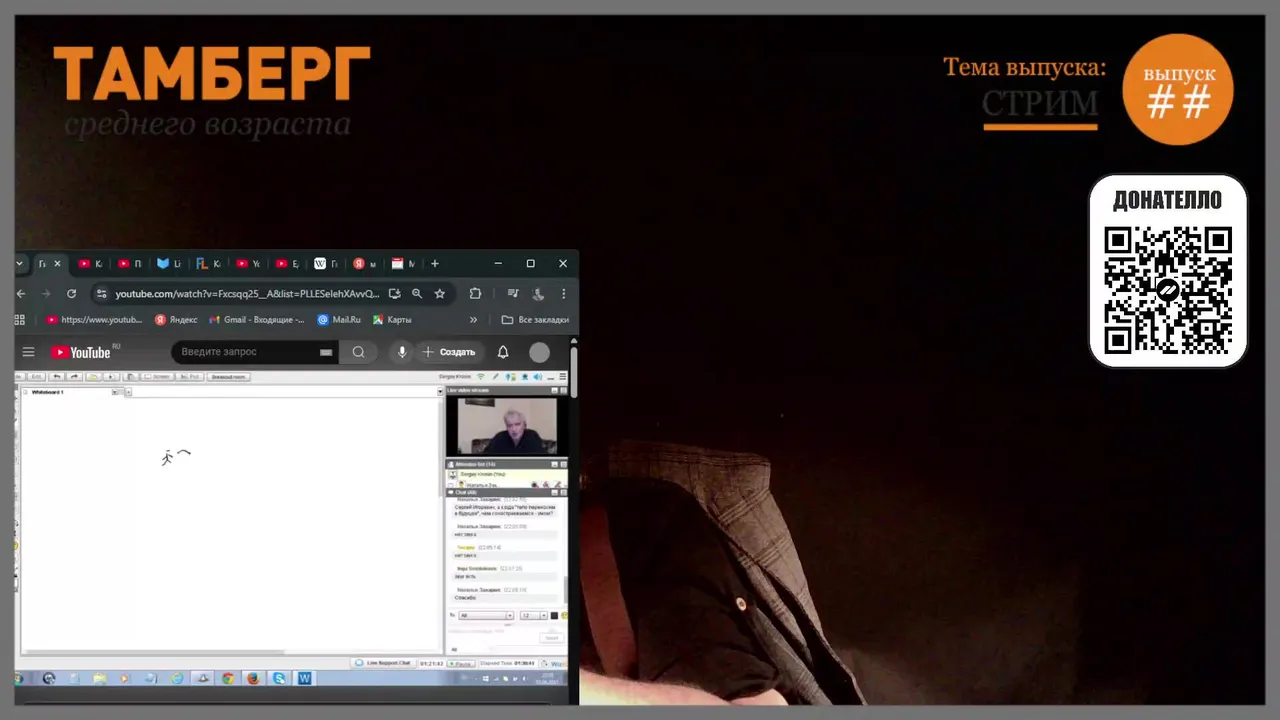The image size is (1280, 720).
Task: Start voice search with microphone
Action: point(402,352)
